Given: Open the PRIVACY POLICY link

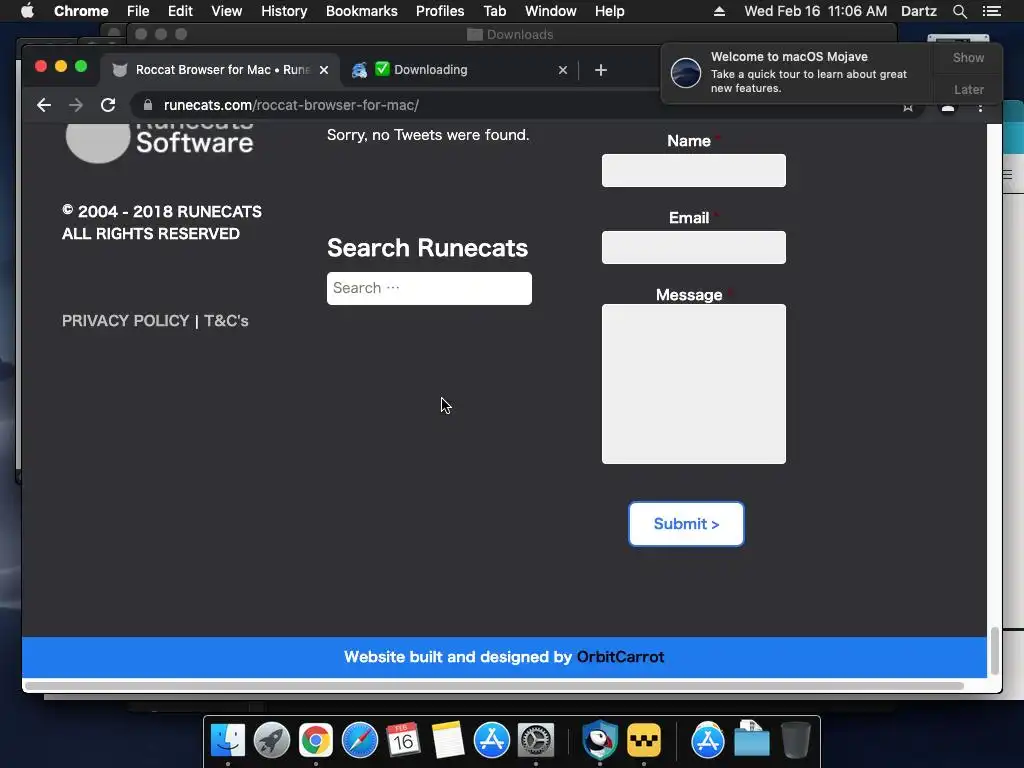Looking at the screenshot, I should pyautogui.click(x=125, y=321).
